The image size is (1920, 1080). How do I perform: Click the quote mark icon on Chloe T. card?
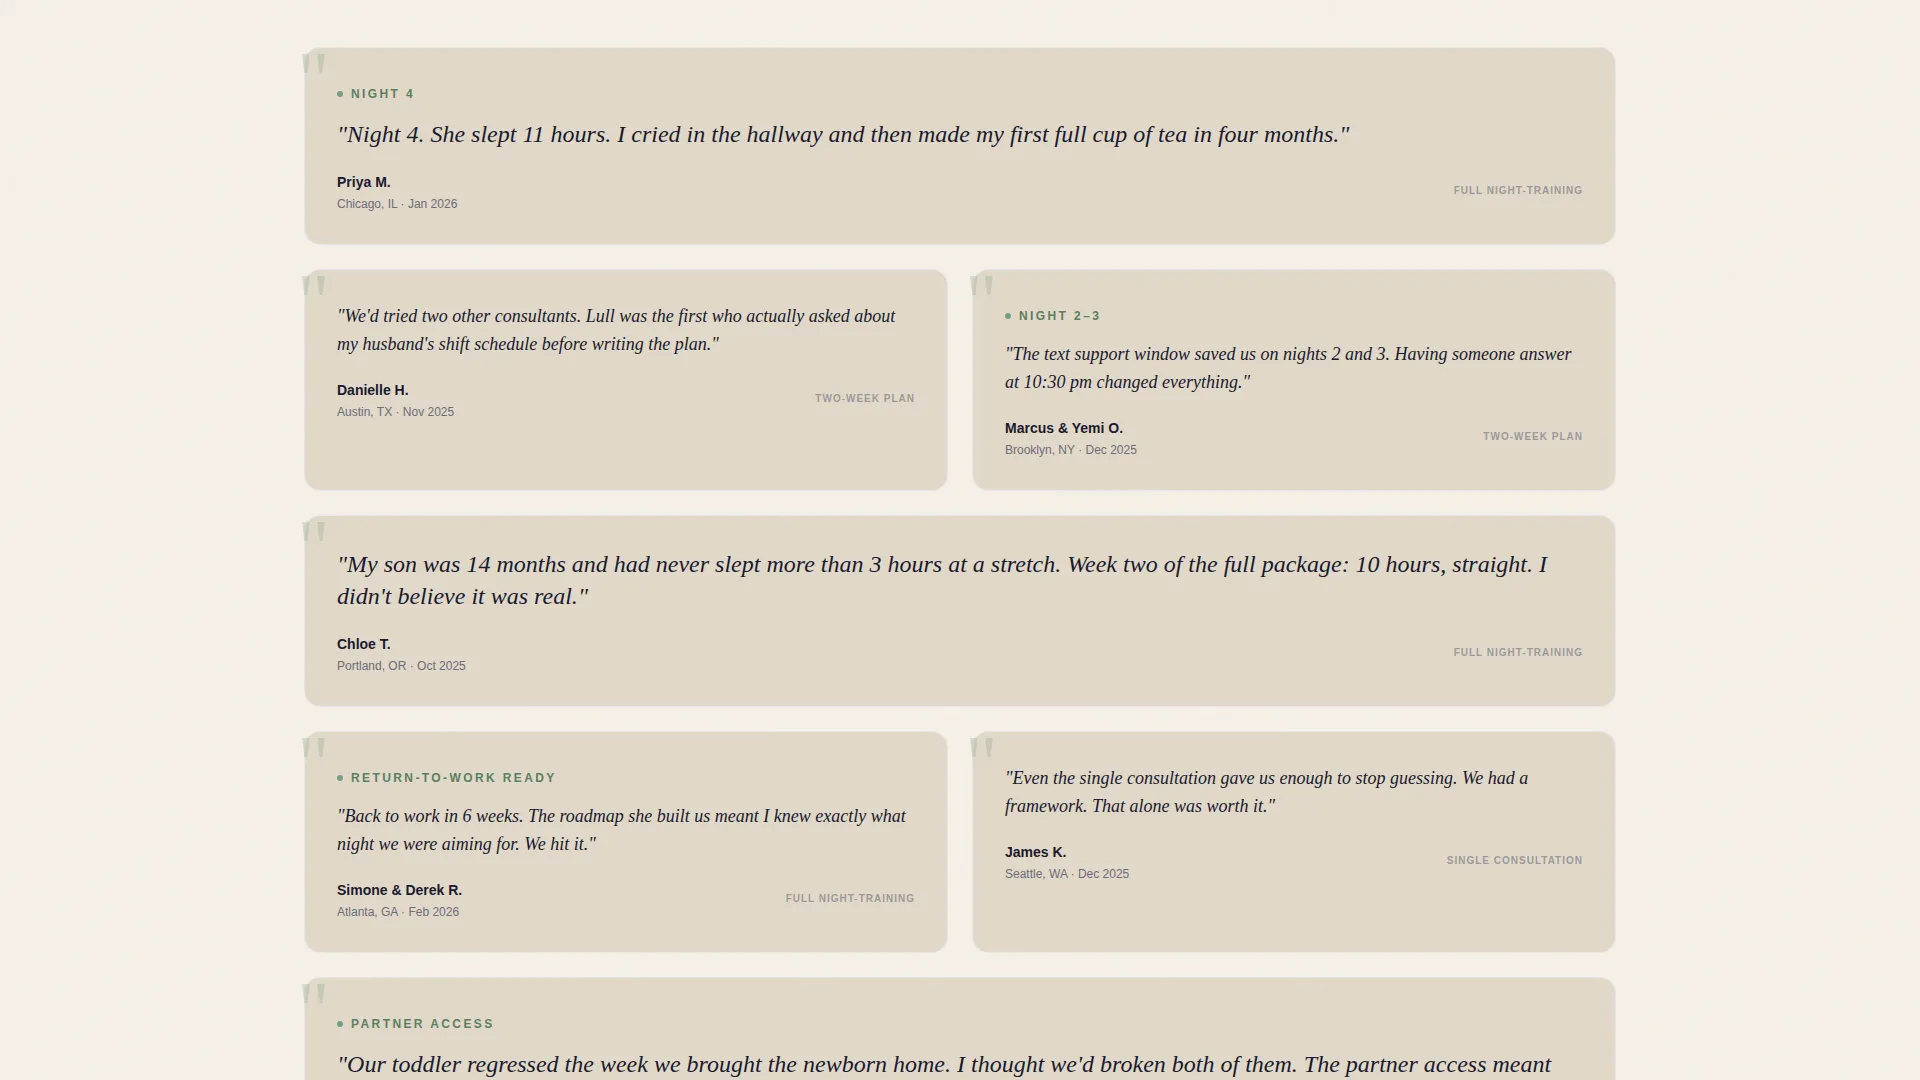click(314, 533)
